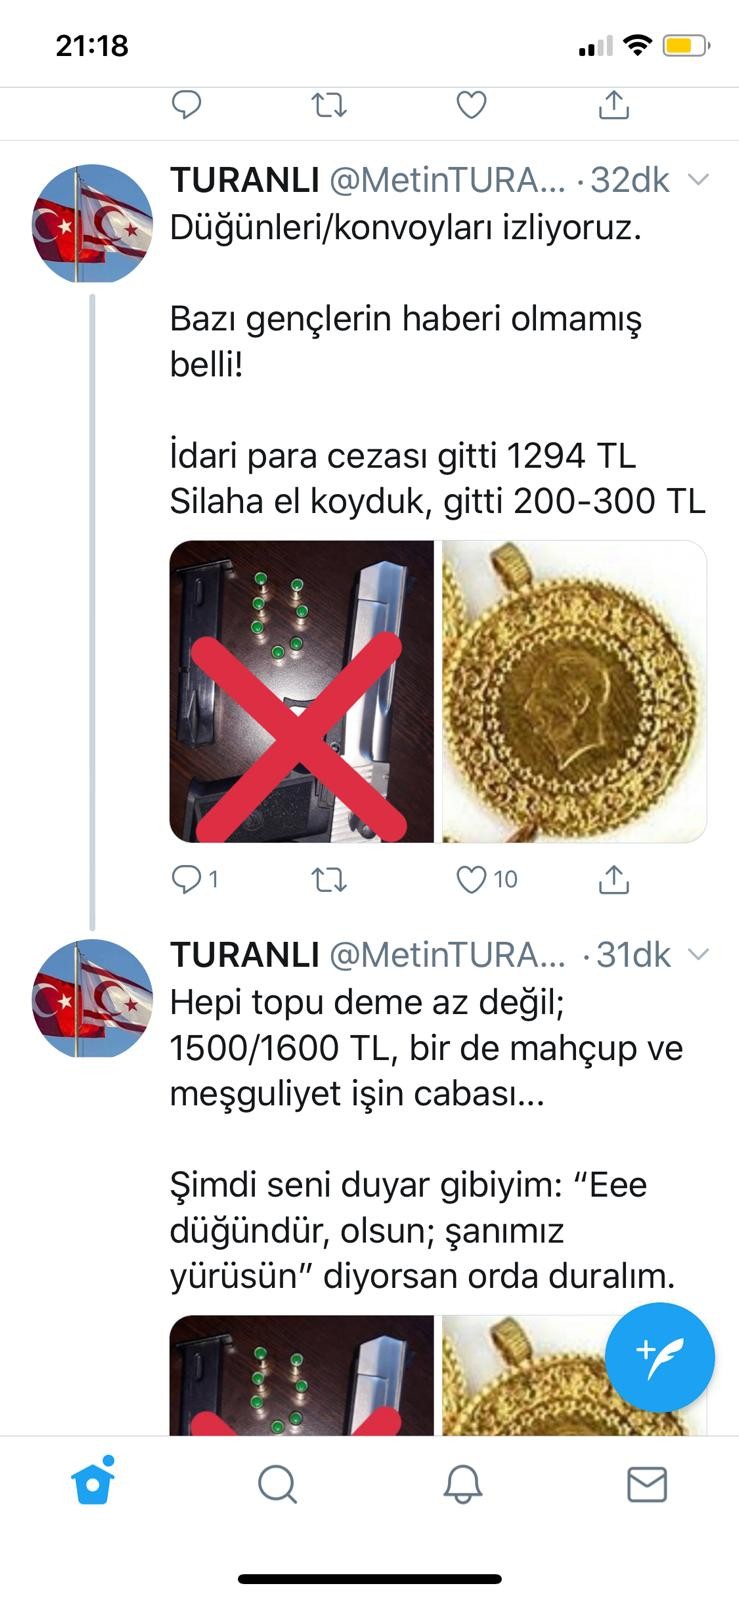Open the TURANLI name on 32dk tweet
Viewport: 739px width, 1600px height.
245,180
